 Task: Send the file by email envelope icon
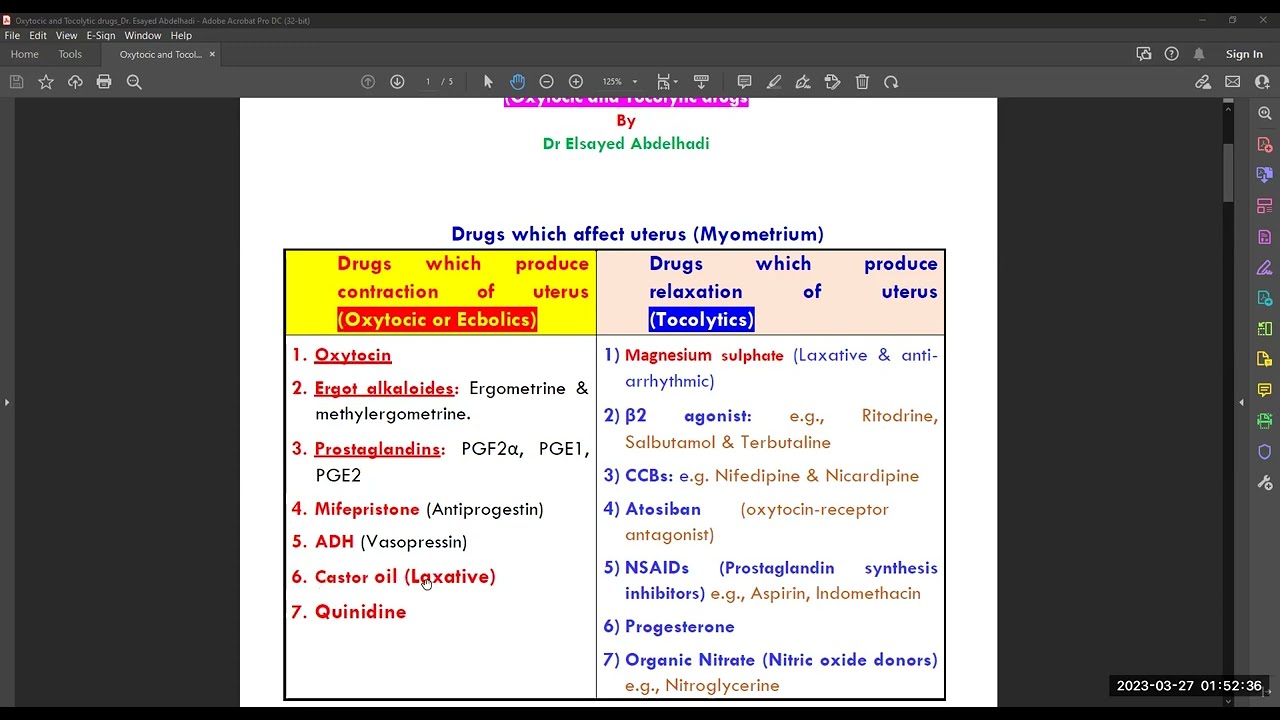point(1233,82)
